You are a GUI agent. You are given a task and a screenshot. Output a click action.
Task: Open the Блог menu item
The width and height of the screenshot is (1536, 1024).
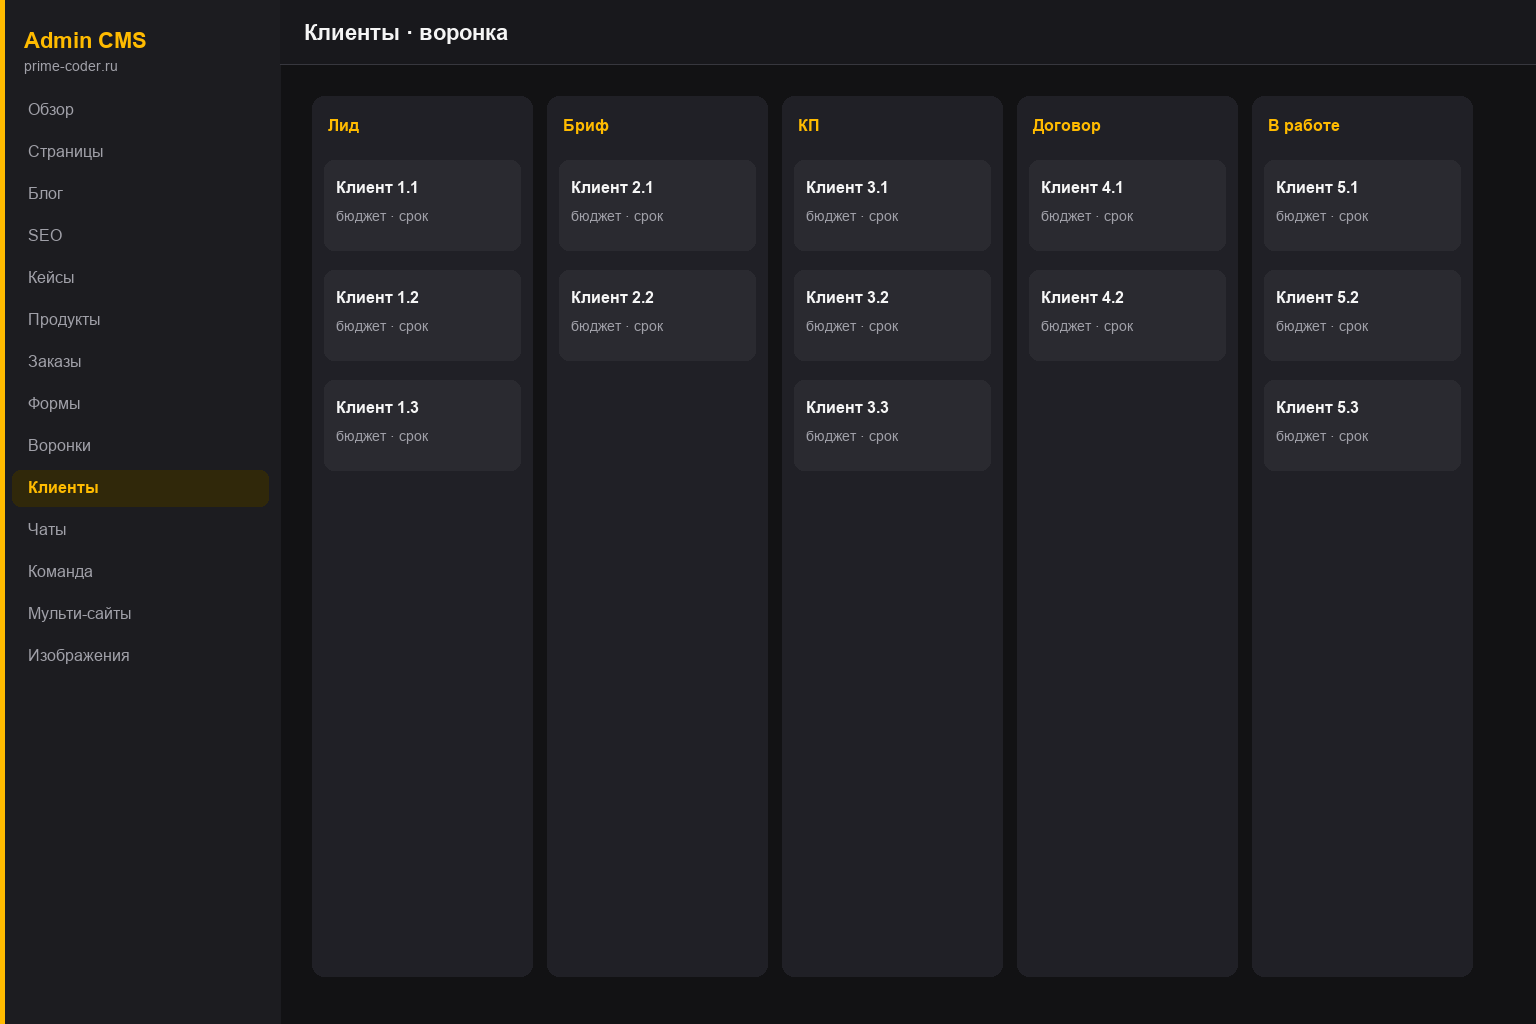(140, 194)
